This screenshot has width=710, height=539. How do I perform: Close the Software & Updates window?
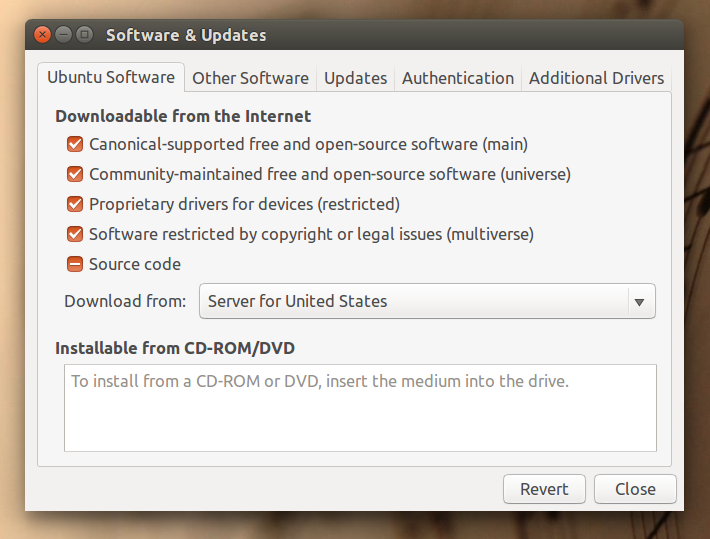[x=43, y=35]
